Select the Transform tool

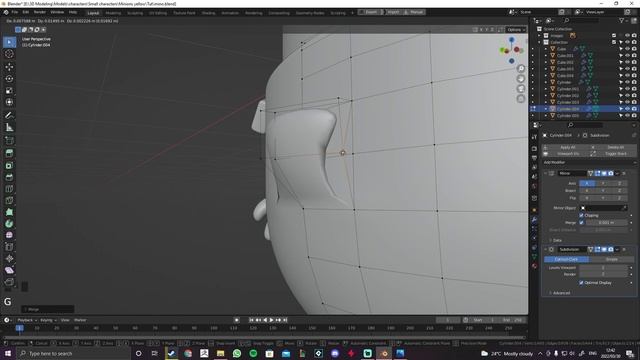click(x=9, y=102)
